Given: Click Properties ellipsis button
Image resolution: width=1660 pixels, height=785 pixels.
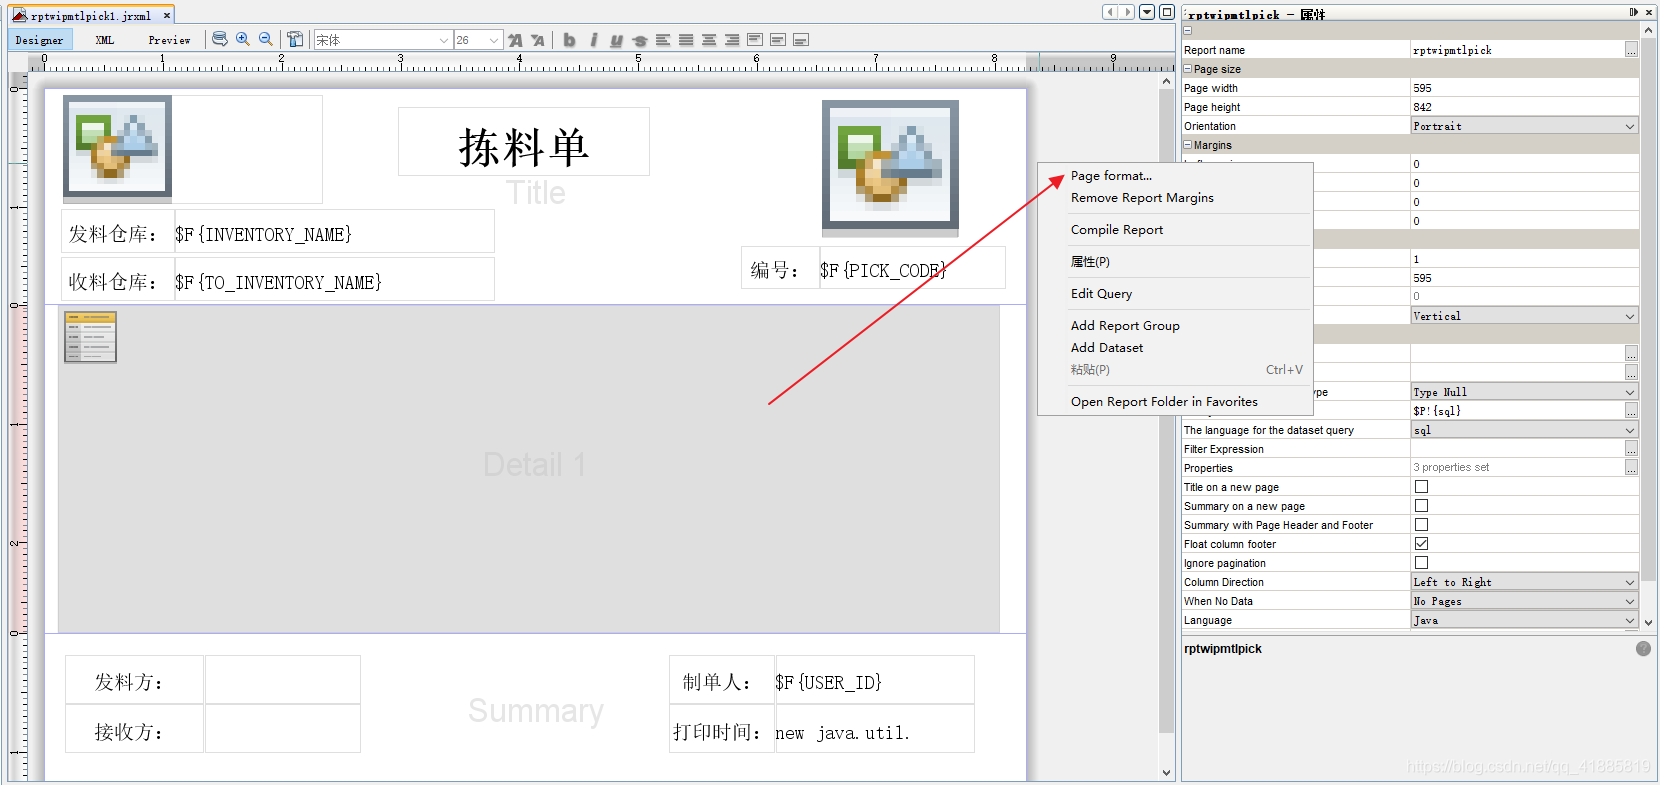Looking at the screenshot, I should [x=1631, y=468].
